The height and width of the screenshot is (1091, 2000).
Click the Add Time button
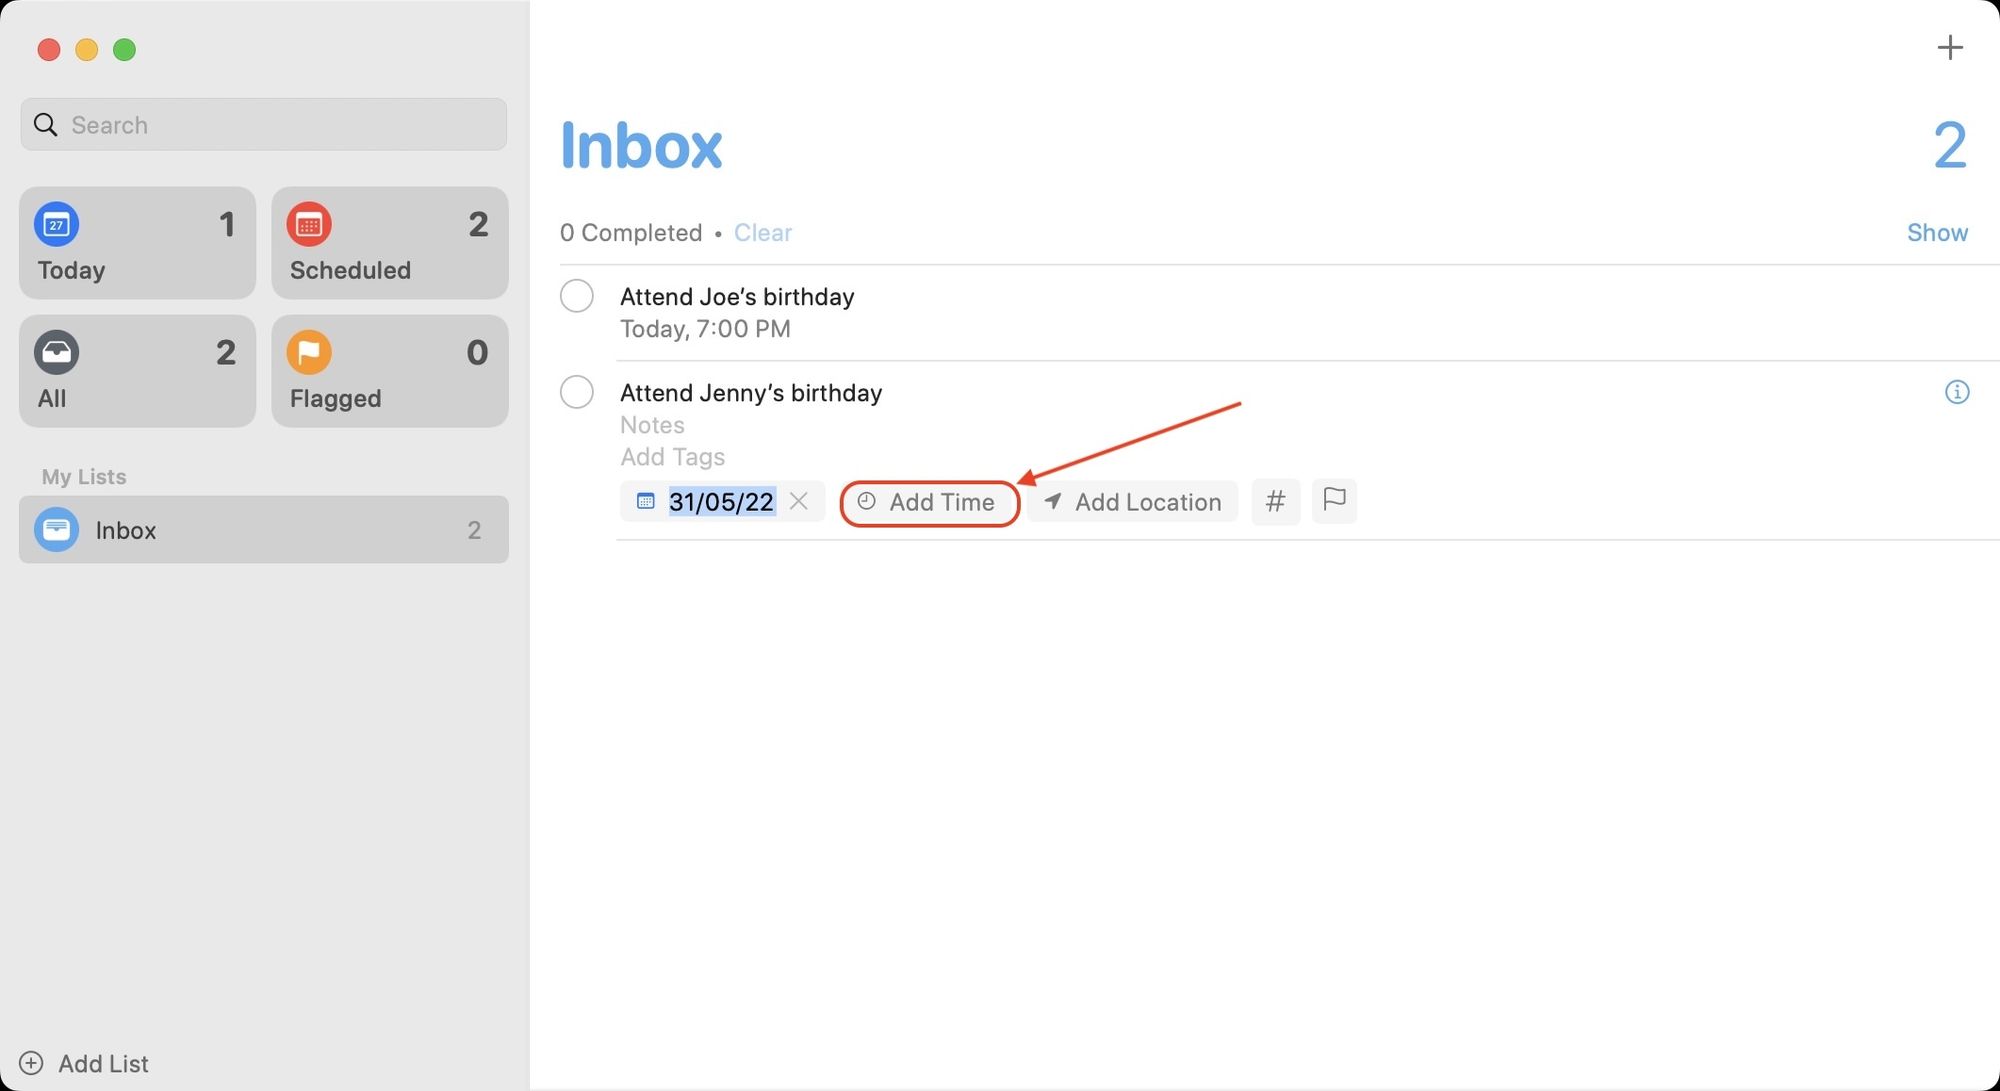click(929, 501)
